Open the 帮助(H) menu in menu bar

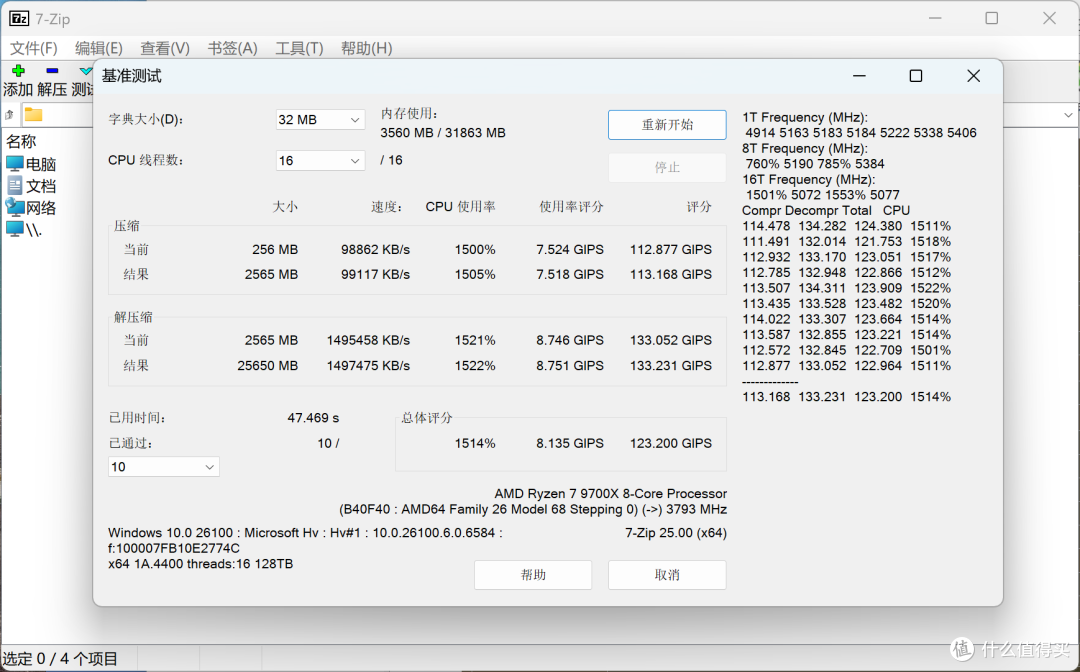point(366,48)
